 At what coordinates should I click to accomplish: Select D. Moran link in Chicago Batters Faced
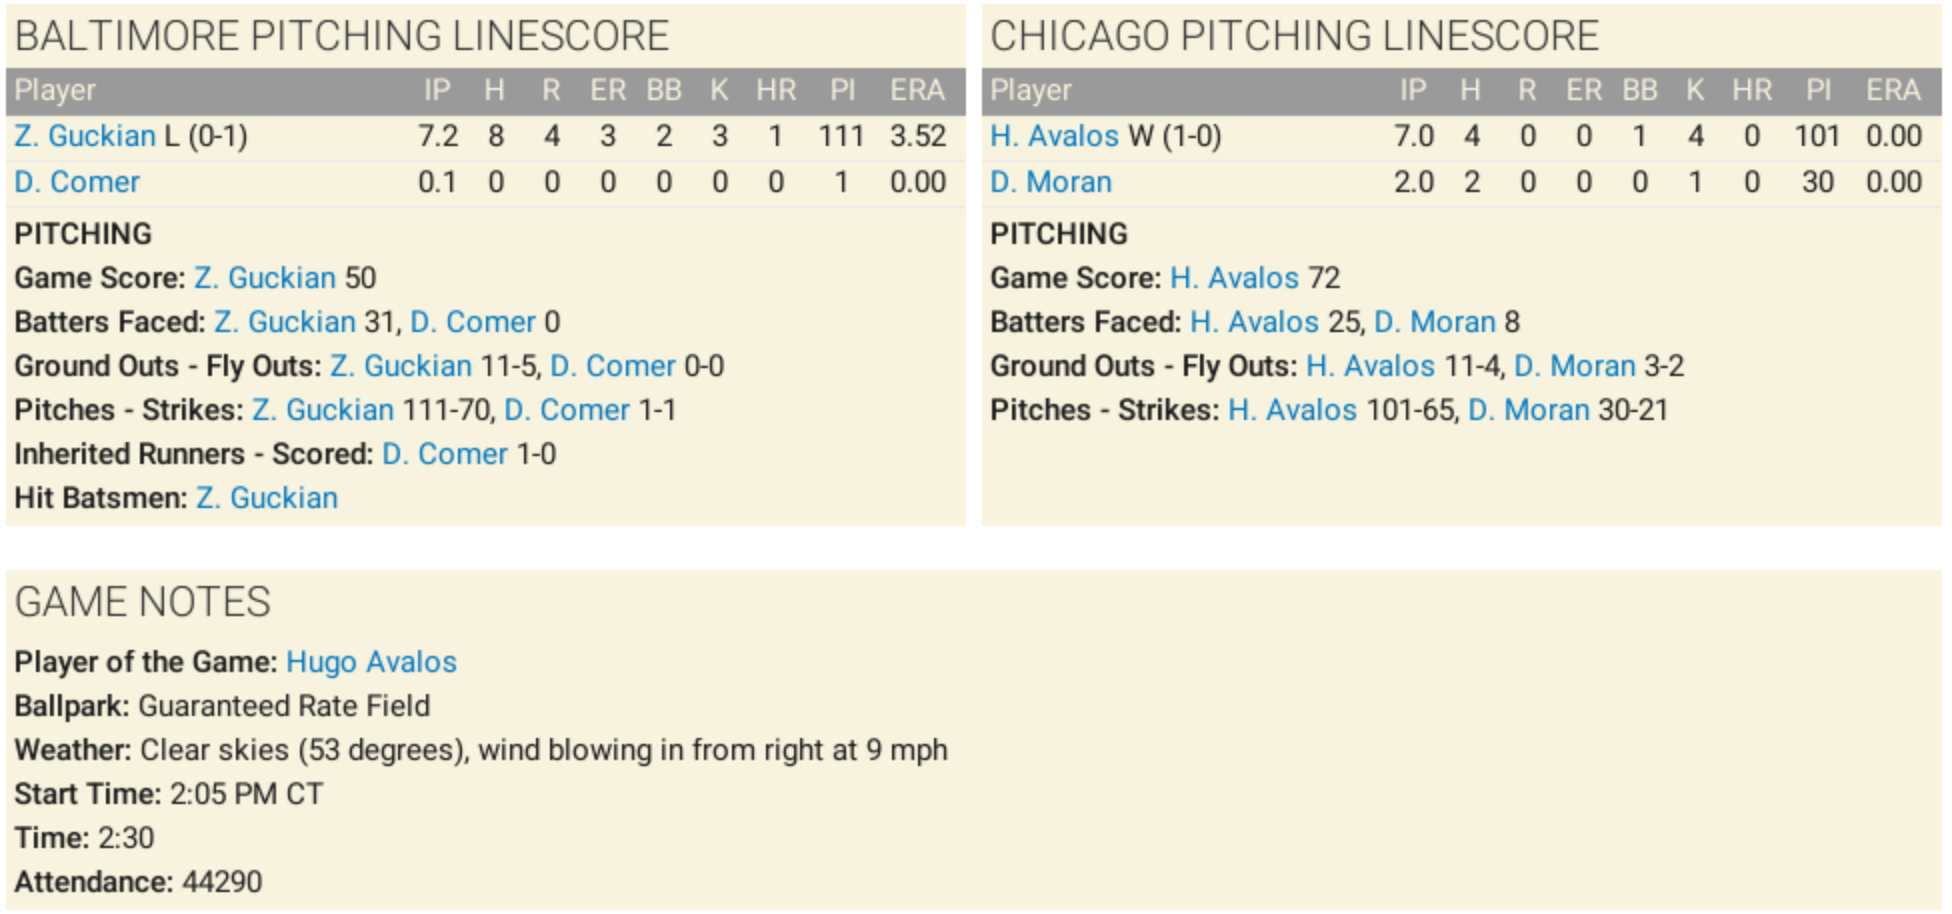pyautogui.click(x=1435, y=322)
